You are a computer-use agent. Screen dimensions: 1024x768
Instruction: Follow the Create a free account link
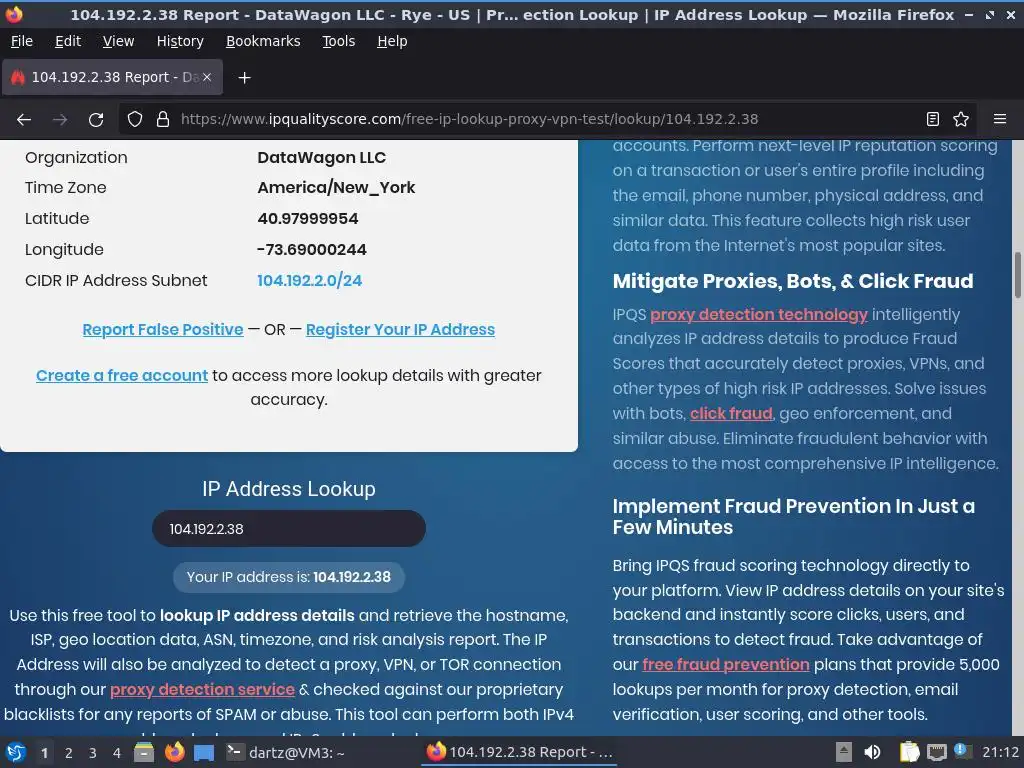122,376
